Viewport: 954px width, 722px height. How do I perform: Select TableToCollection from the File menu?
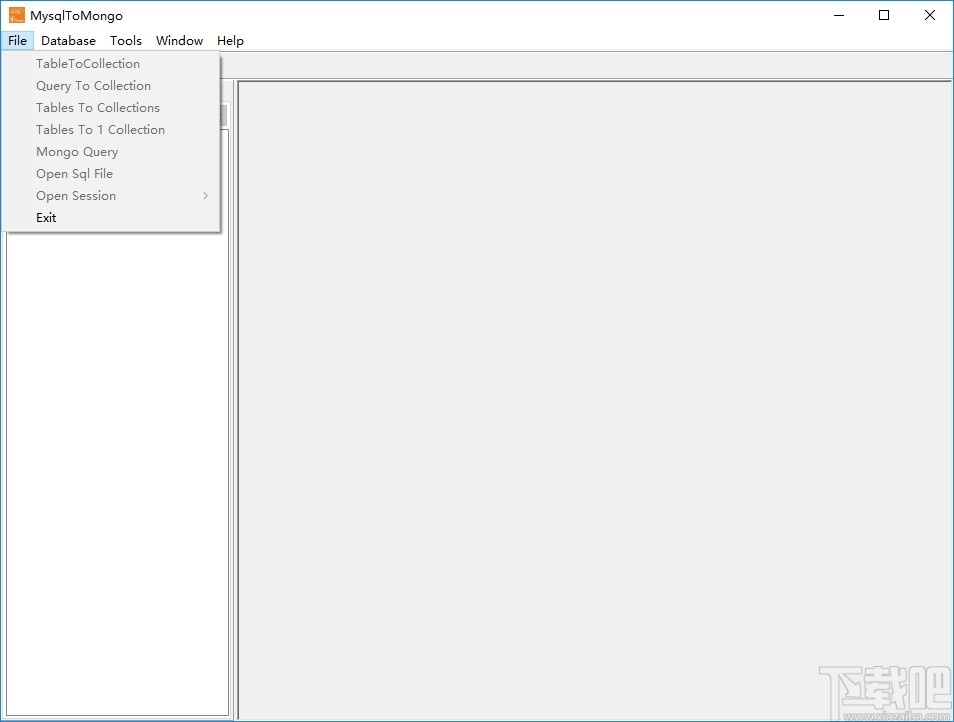click(88, 63)
